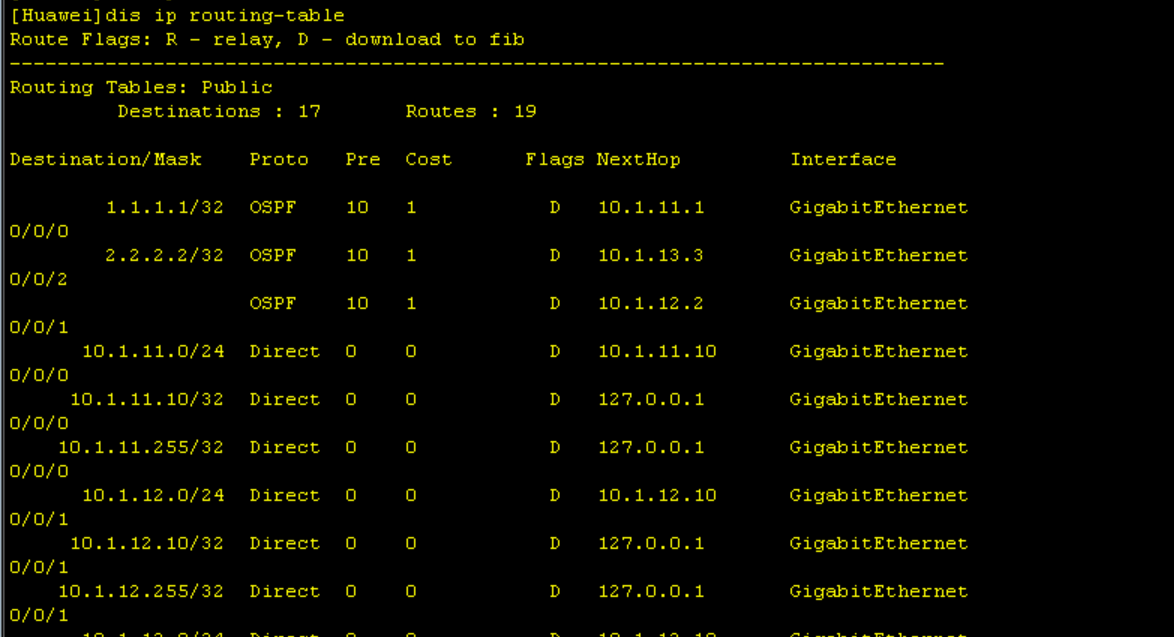Click the Route Flags header line
This screenshot has width=1174, height=637.
point(265,39)
